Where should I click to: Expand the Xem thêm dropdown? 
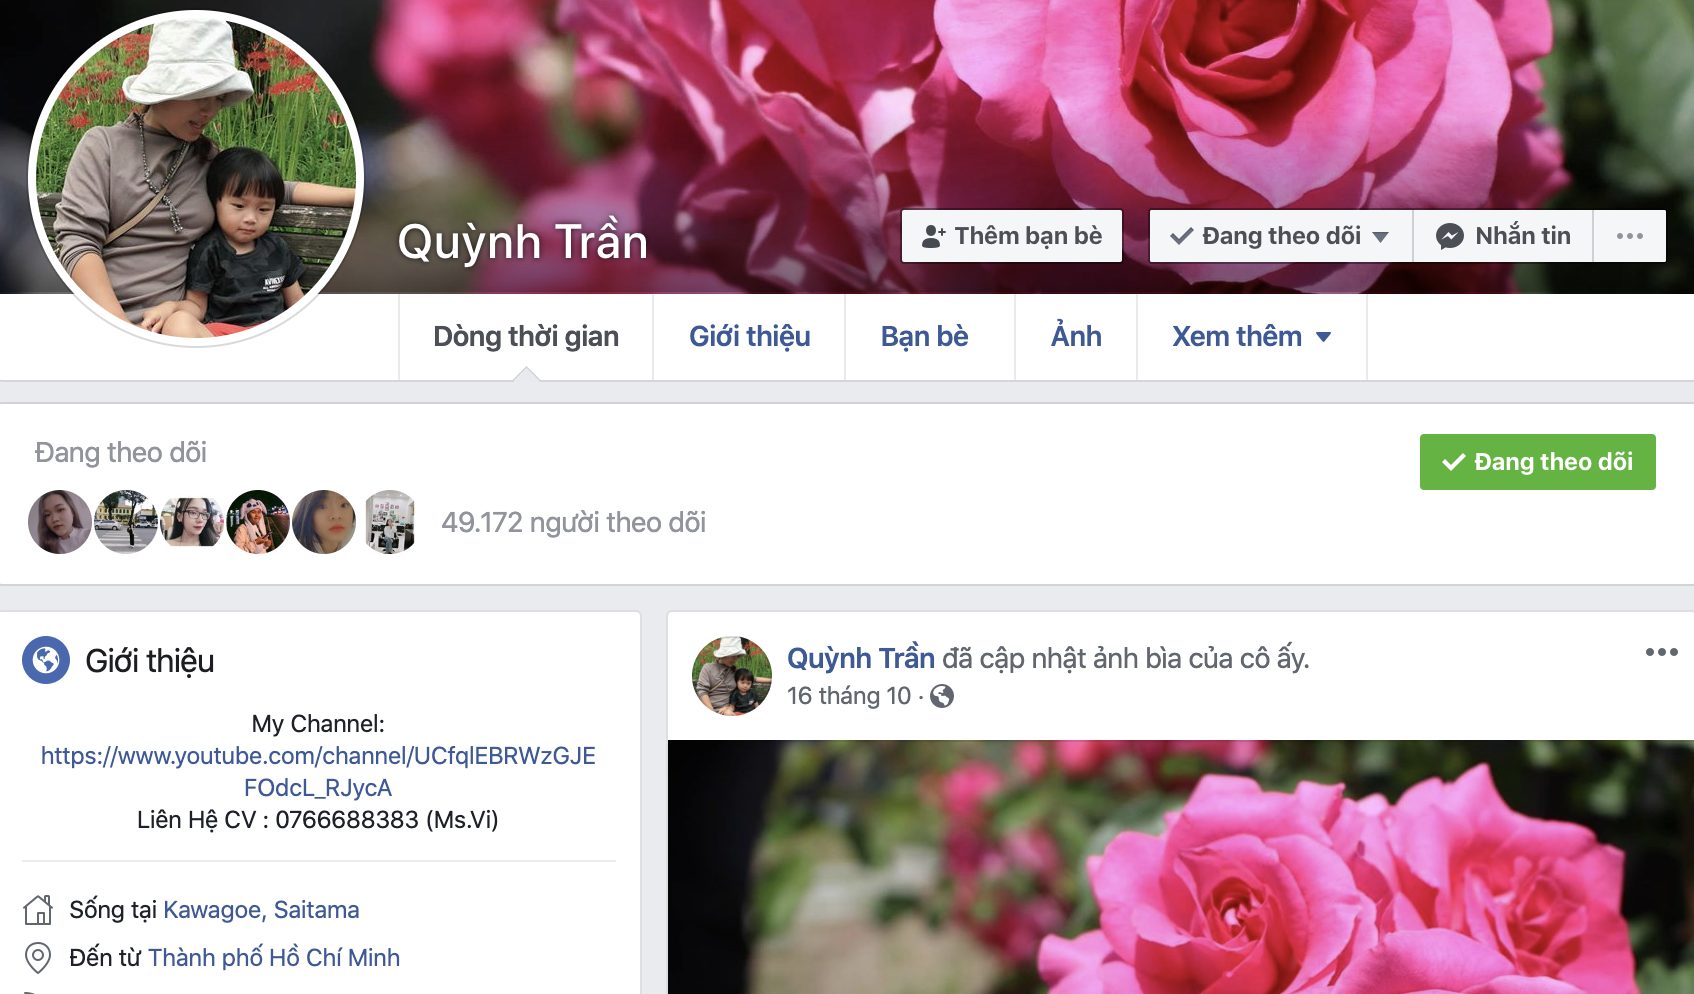coord(1251,337)
